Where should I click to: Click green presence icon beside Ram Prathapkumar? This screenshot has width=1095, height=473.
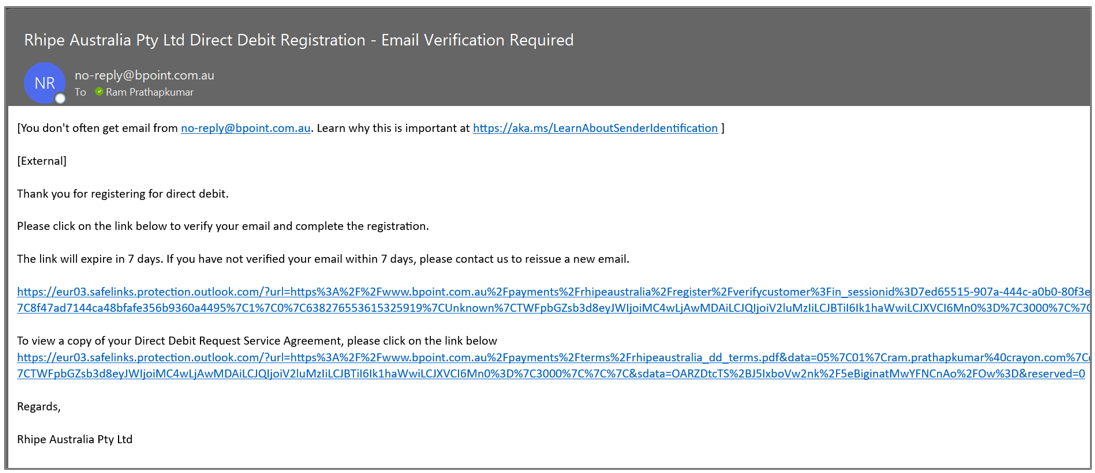click(x=99, y=92)
